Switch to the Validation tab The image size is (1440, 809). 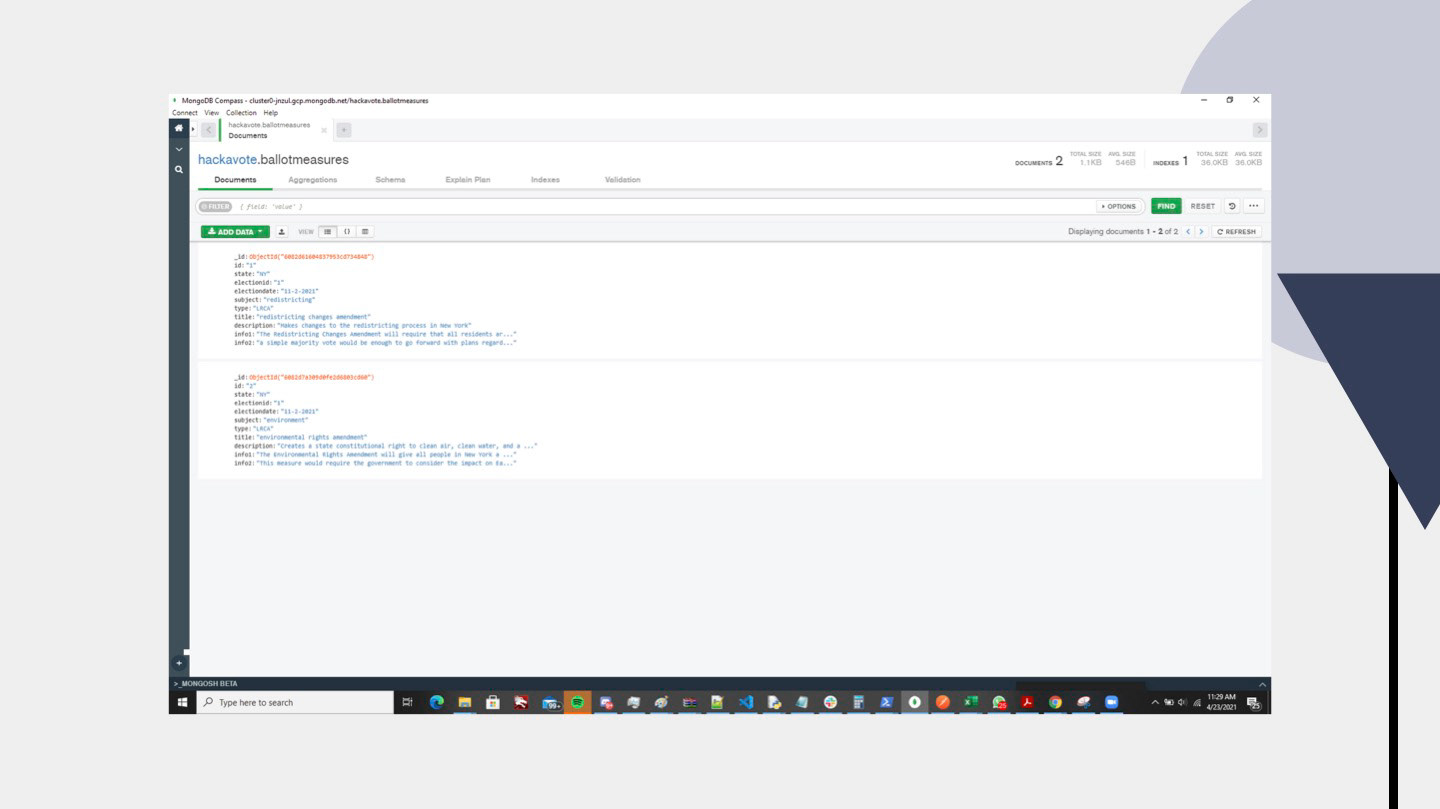(x=623, y=180)
